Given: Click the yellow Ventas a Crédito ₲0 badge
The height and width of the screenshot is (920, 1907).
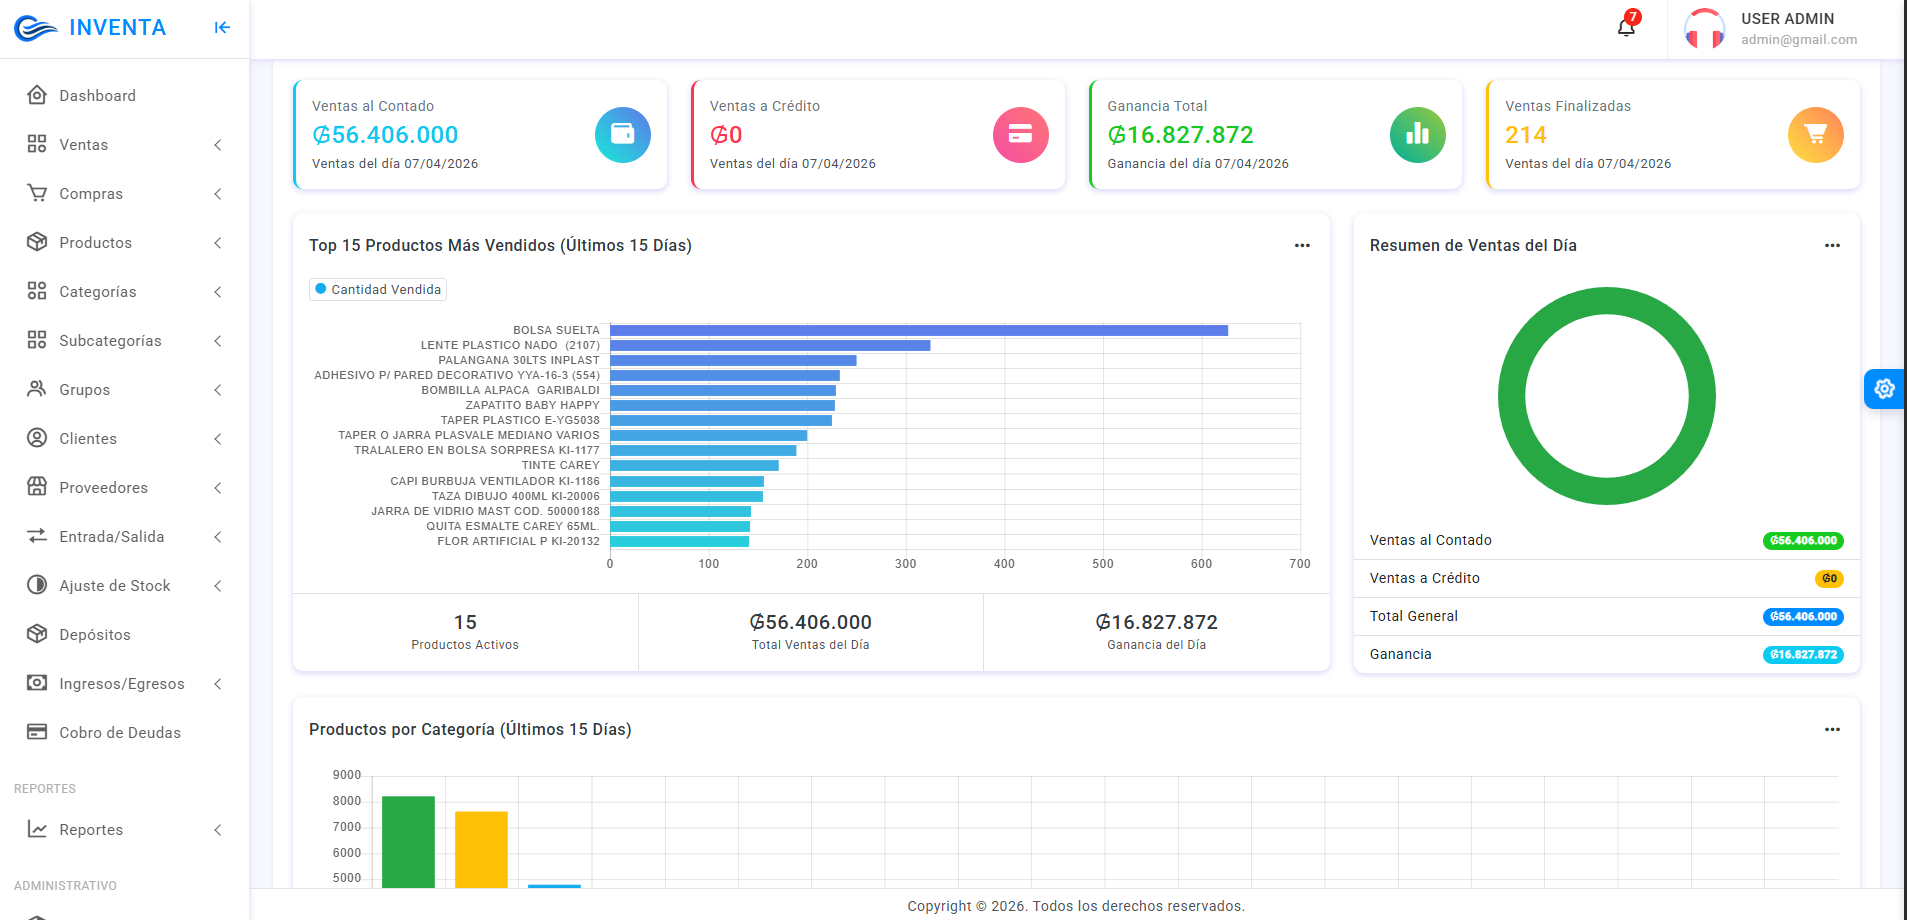Looking at the screenshot, I should [x=1829, y=579].
